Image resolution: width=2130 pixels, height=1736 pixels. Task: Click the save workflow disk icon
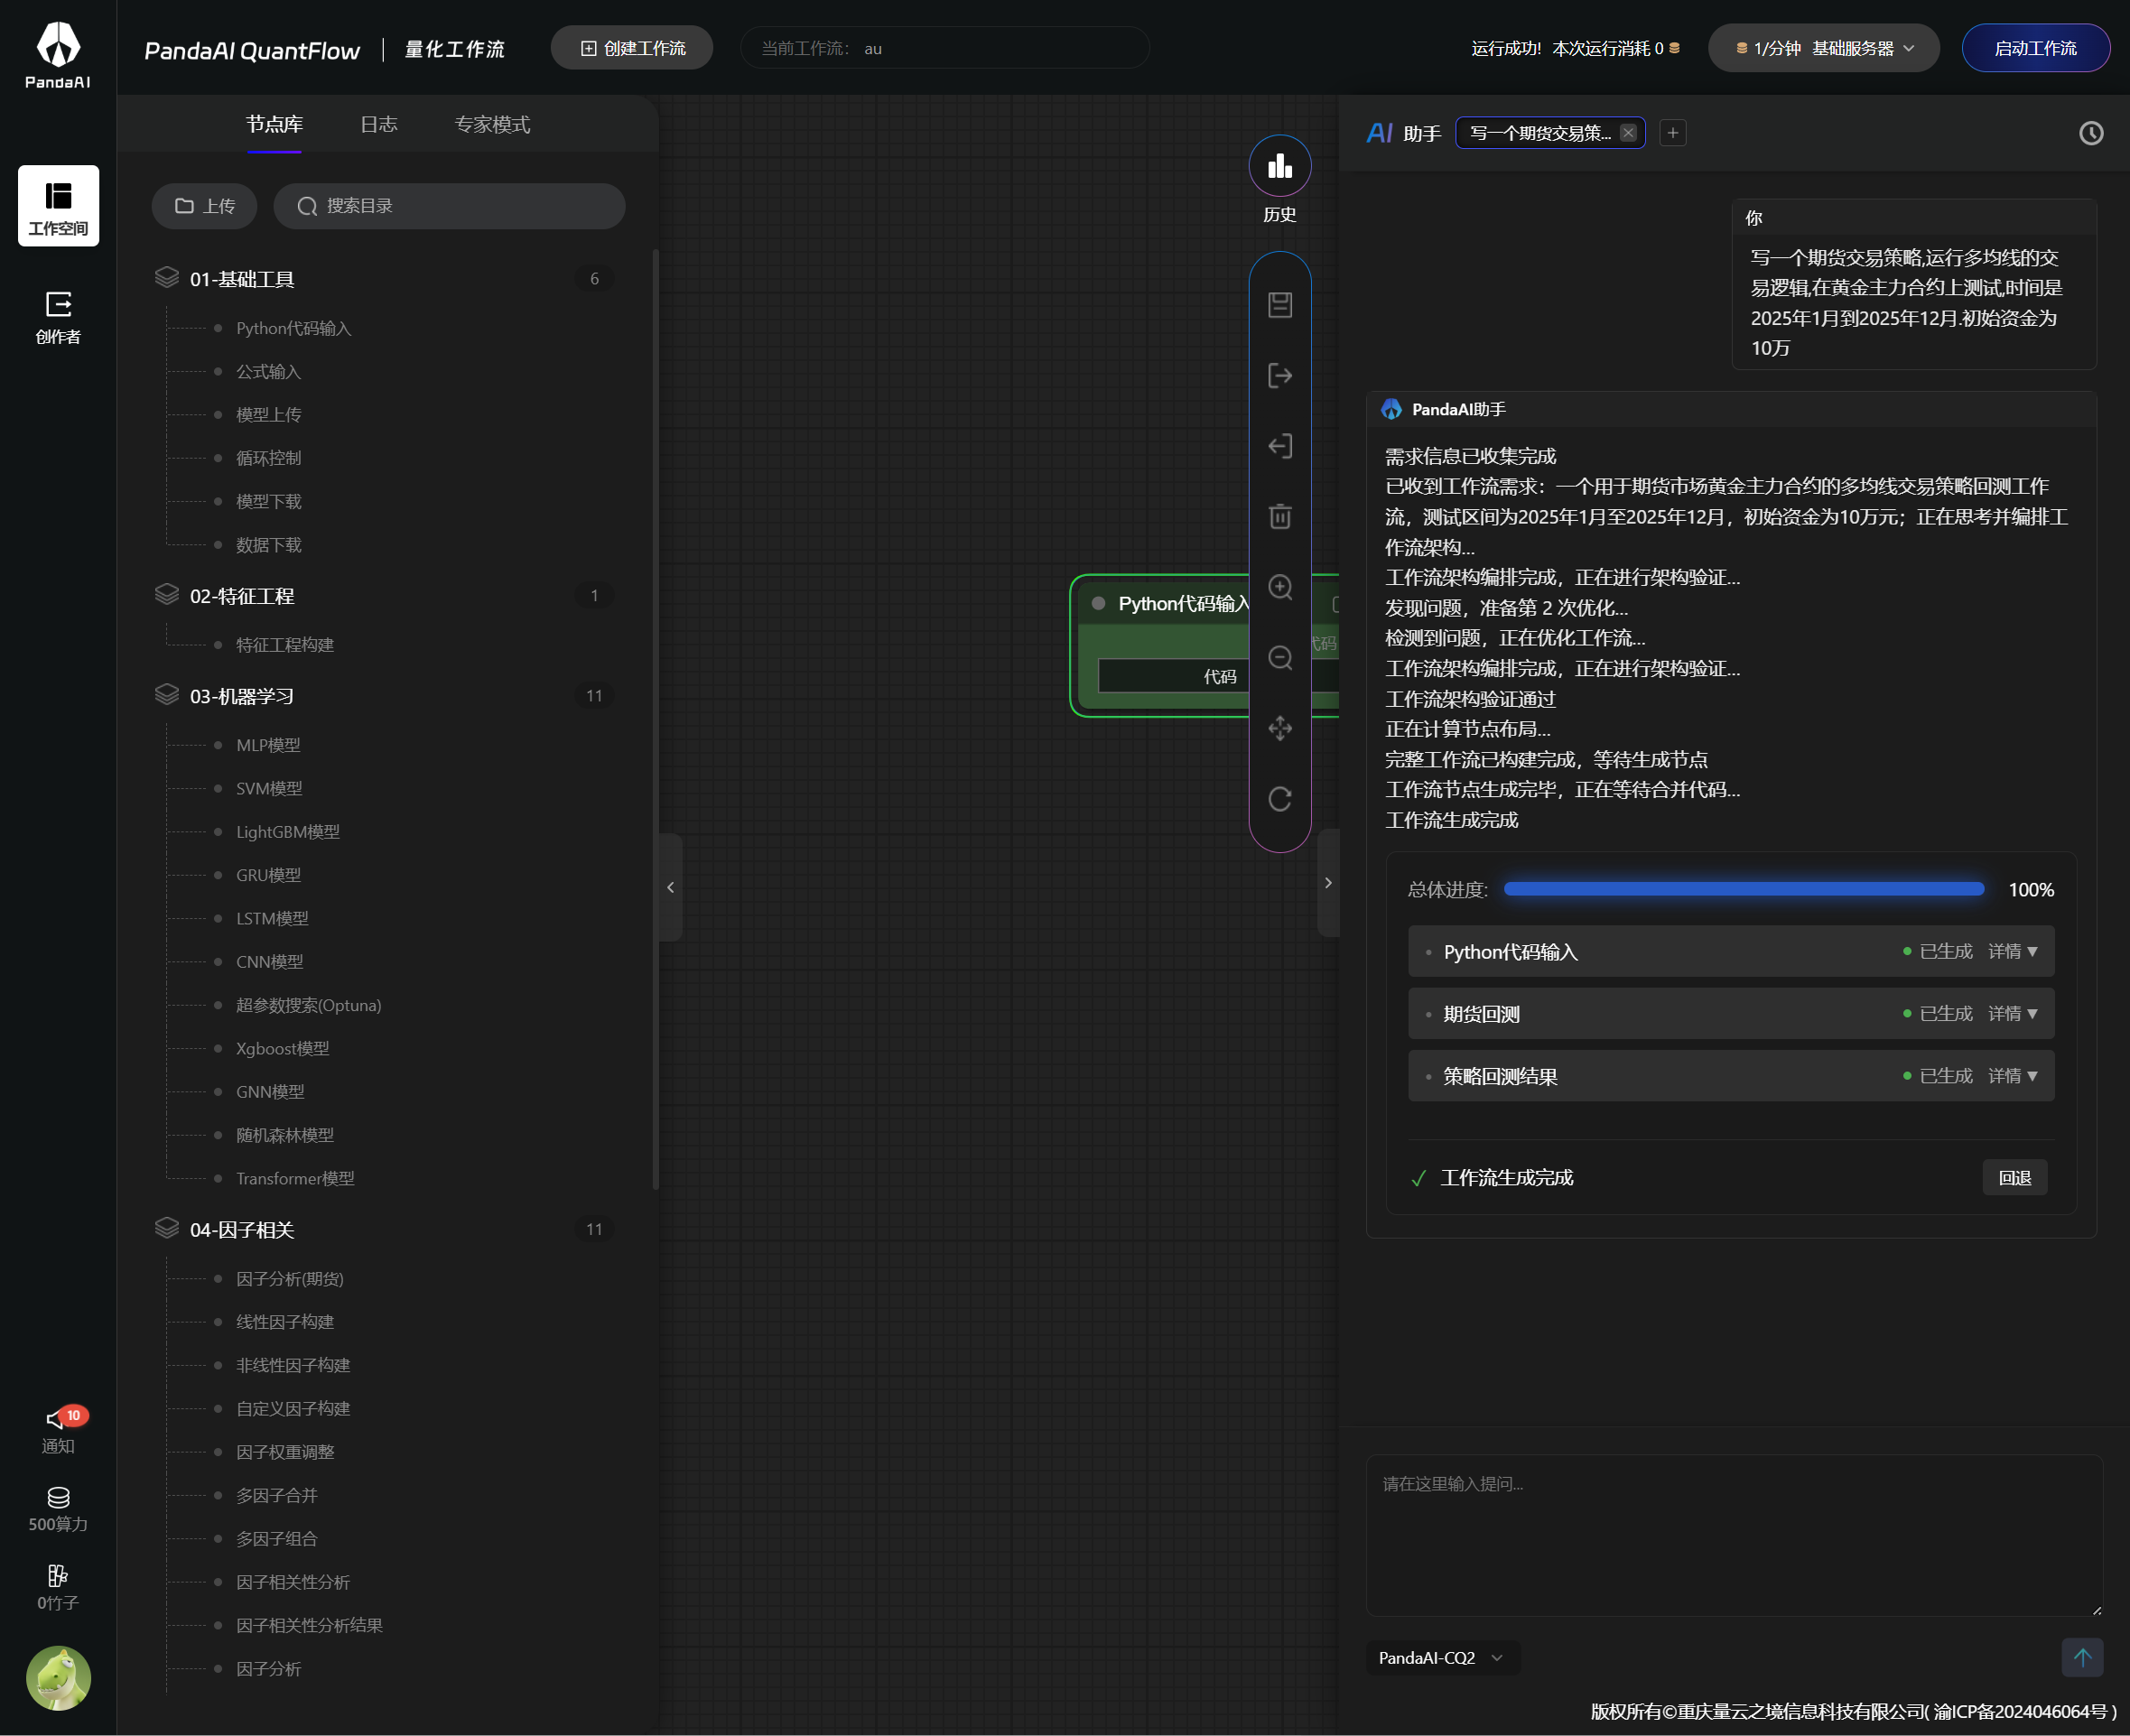[x=1280, y=305]
